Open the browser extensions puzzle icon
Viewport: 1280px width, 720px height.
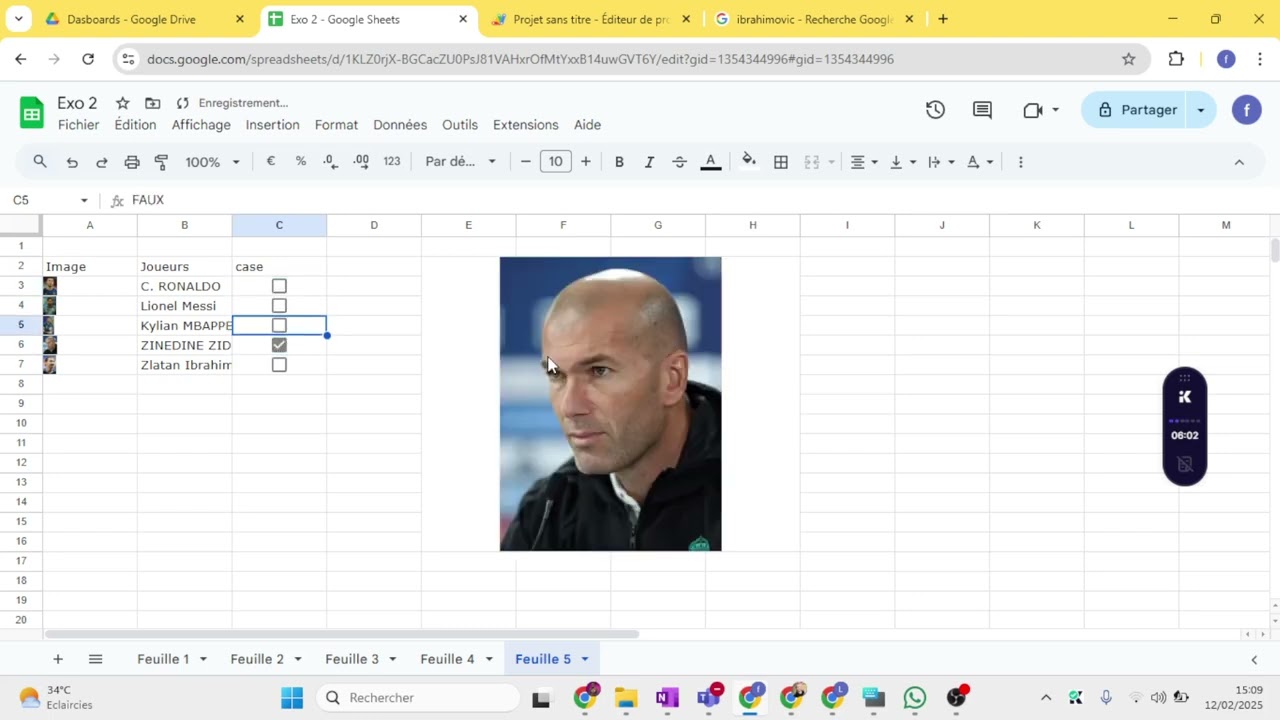tap(1176, 59)
